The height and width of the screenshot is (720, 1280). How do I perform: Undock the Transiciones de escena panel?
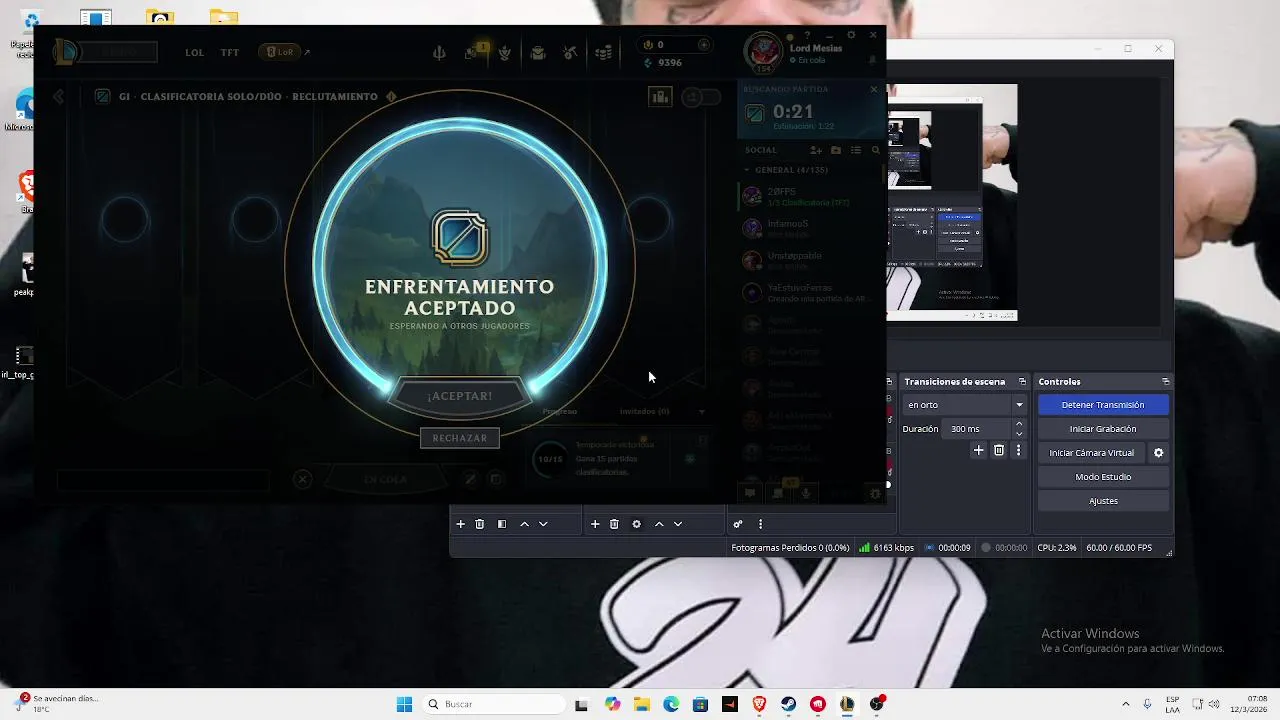[1022, 382]
